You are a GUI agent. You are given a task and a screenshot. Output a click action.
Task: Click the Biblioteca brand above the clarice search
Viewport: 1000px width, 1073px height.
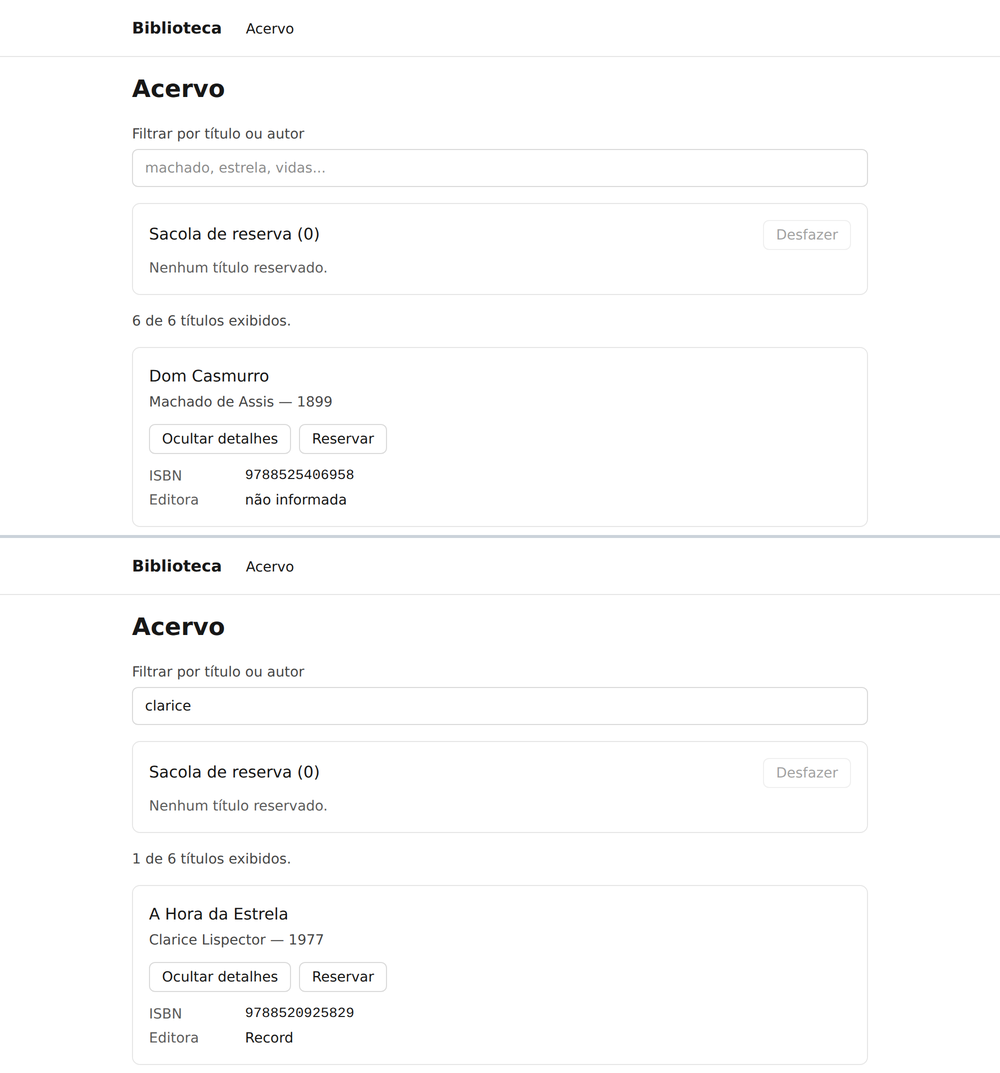coord(177,566)
